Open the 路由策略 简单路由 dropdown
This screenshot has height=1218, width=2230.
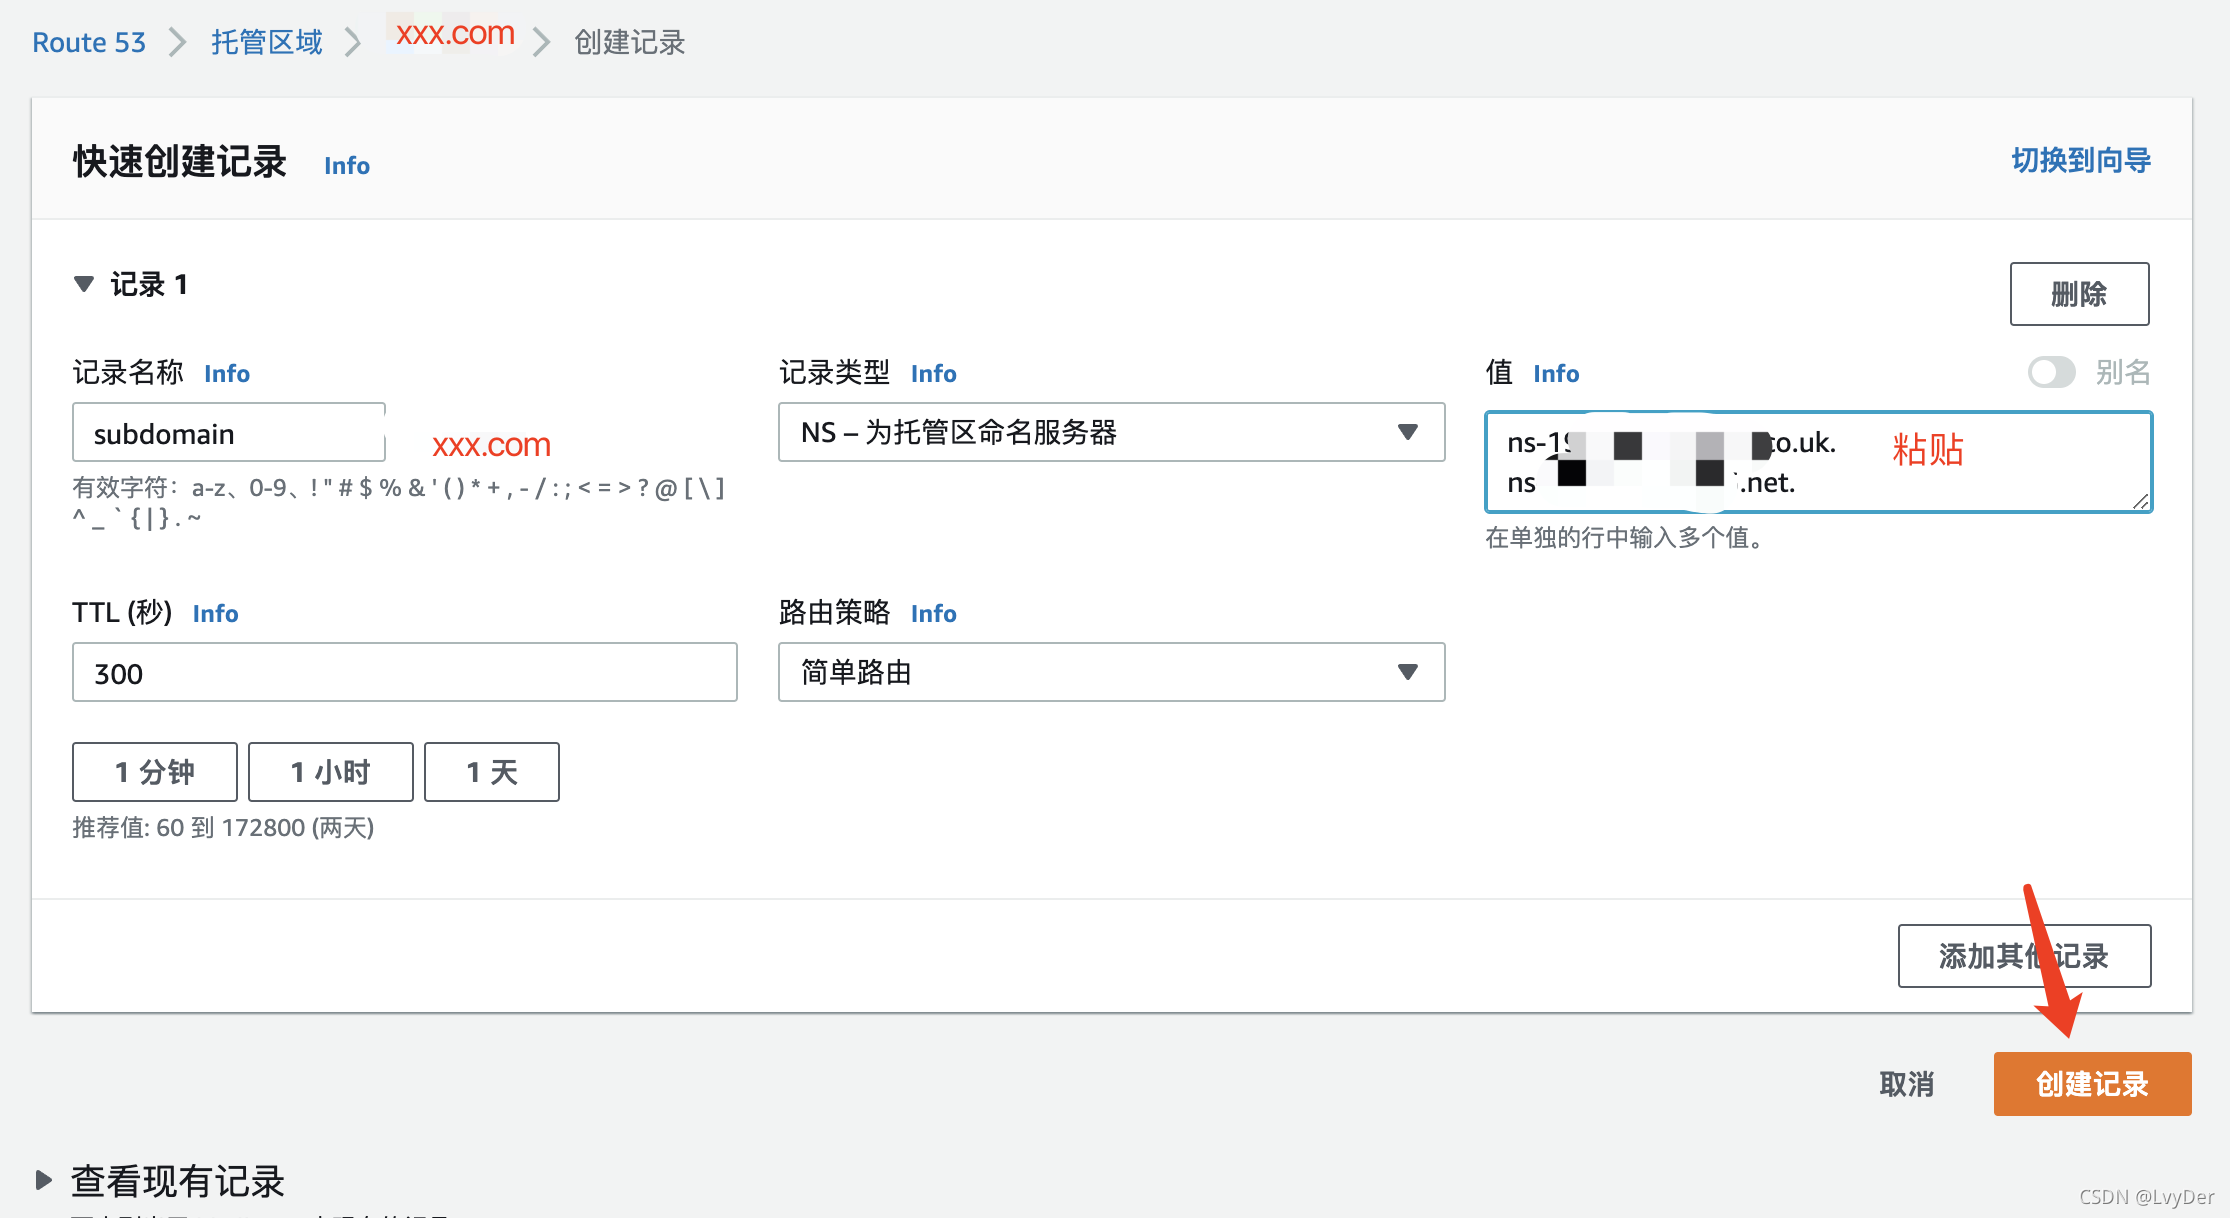(x=1111, y=672)
